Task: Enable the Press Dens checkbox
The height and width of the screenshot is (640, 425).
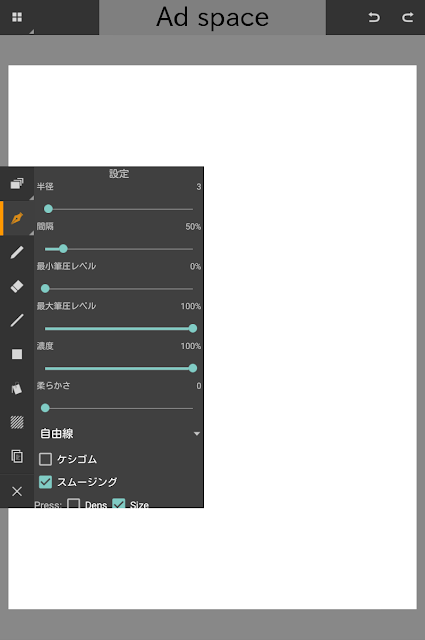Action: click(x=73, y=504)
